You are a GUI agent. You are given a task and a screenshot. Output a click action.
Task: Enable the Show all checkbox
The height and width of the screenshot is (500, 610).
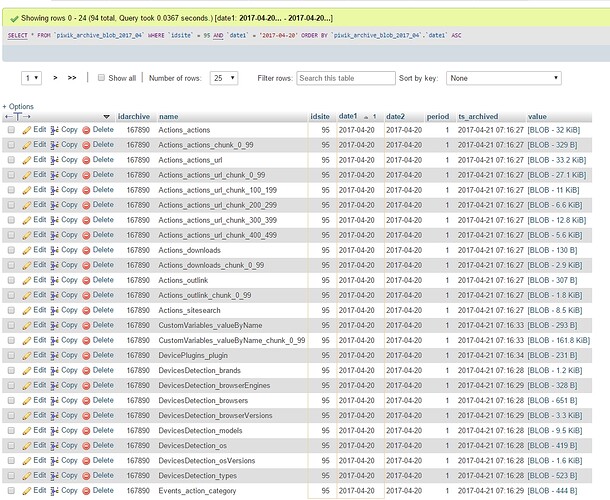point(101,77)
